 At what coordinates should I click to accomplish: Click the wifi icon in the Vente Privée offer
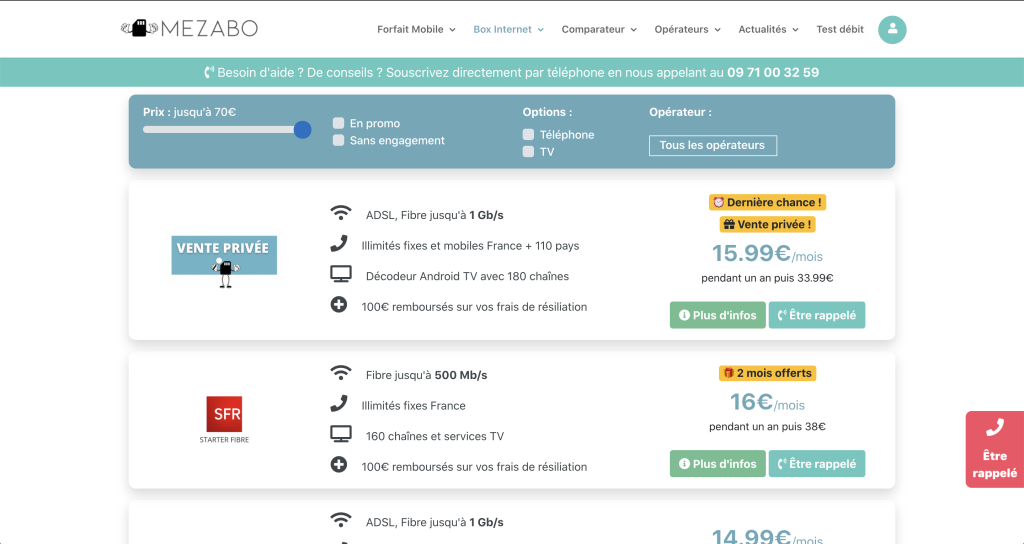tap(341, 213)
